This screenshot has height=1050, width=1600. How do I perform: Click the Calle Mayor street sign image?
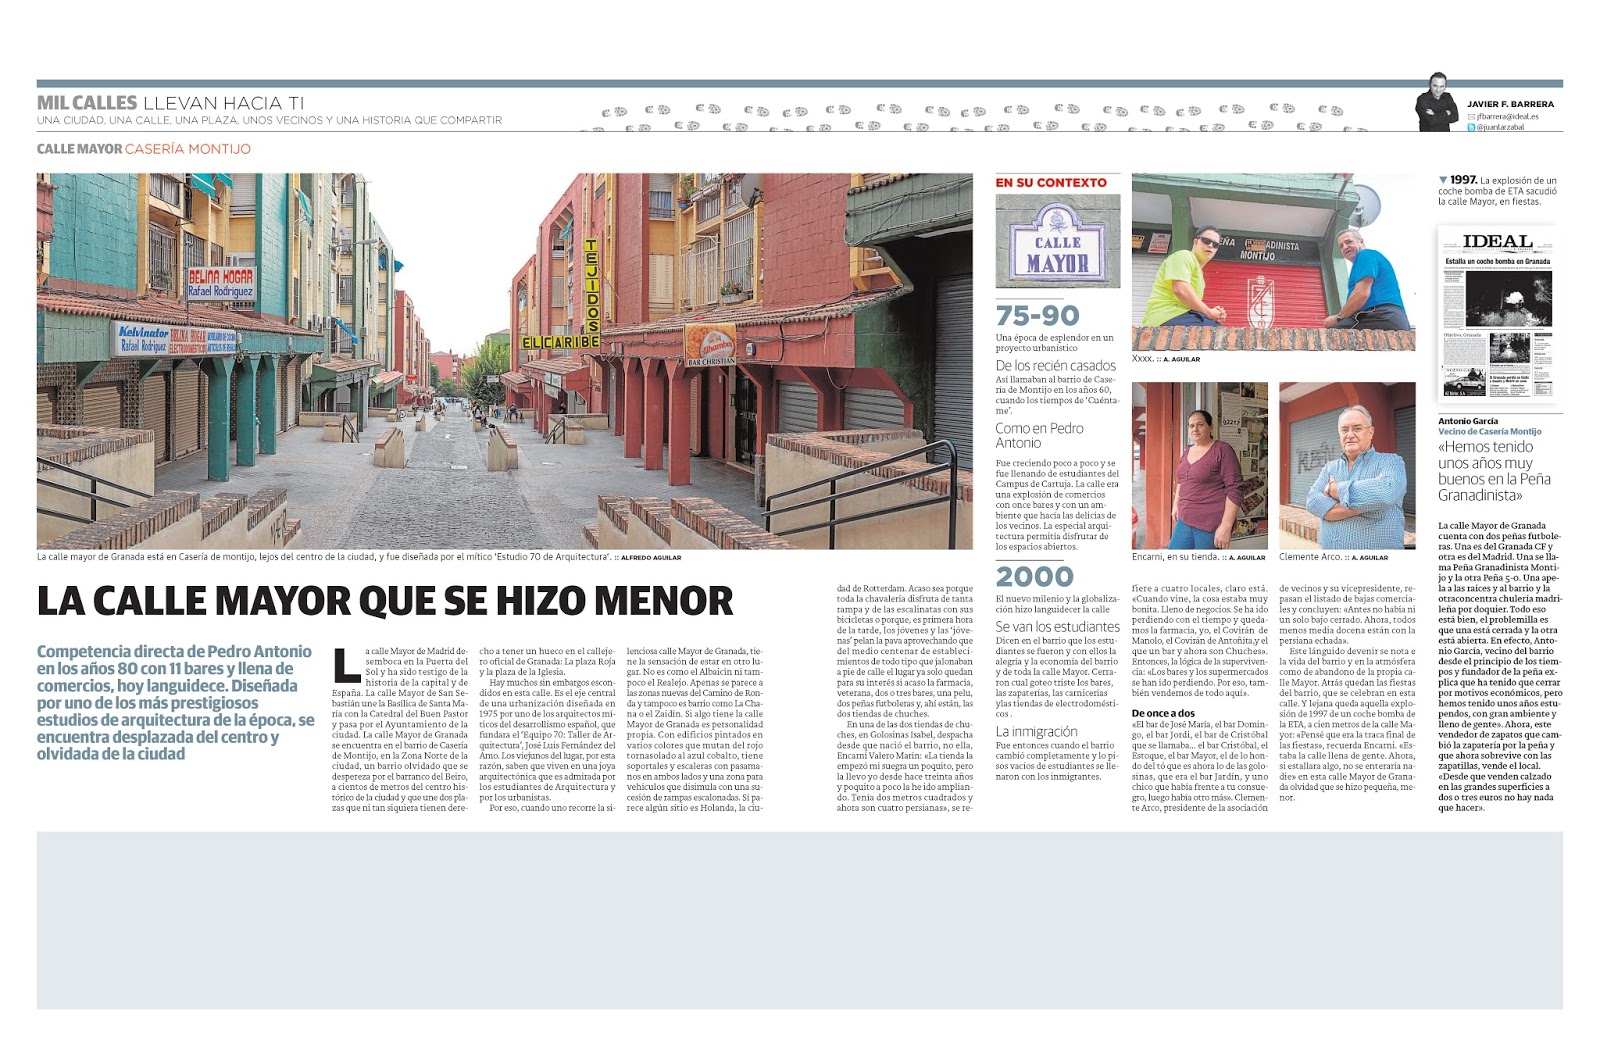[x=1058, y=241]
